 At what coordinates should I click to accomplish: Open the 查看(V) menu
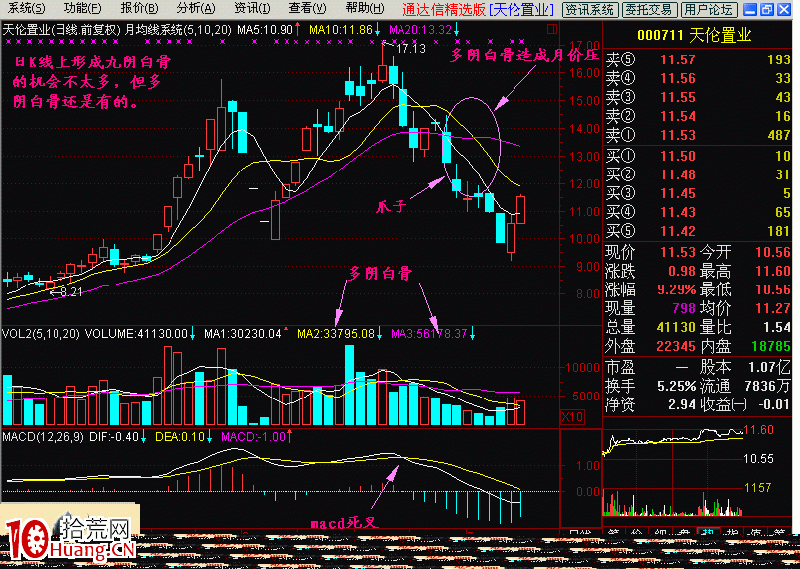pos(307,8)
